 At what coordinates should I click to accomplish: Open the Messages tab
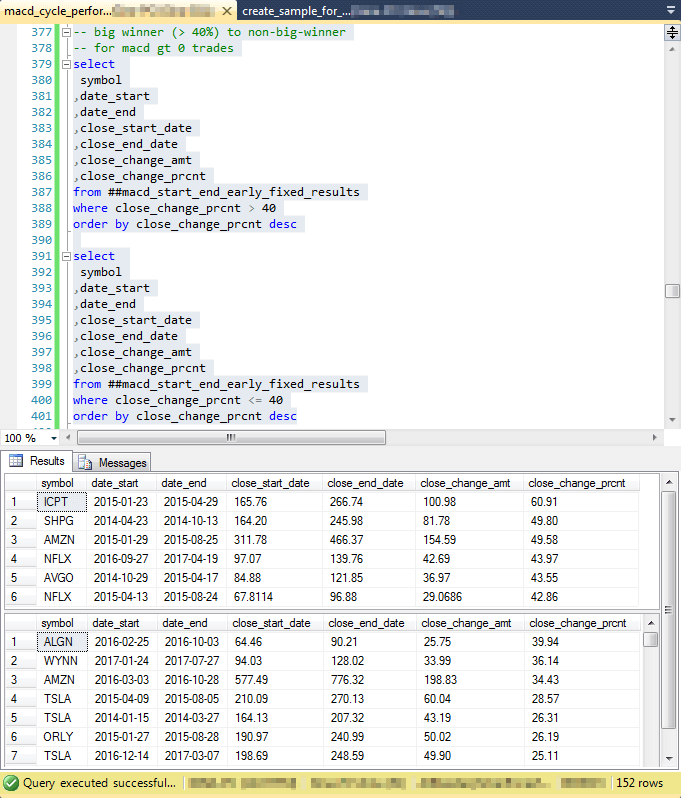point(112,463)
